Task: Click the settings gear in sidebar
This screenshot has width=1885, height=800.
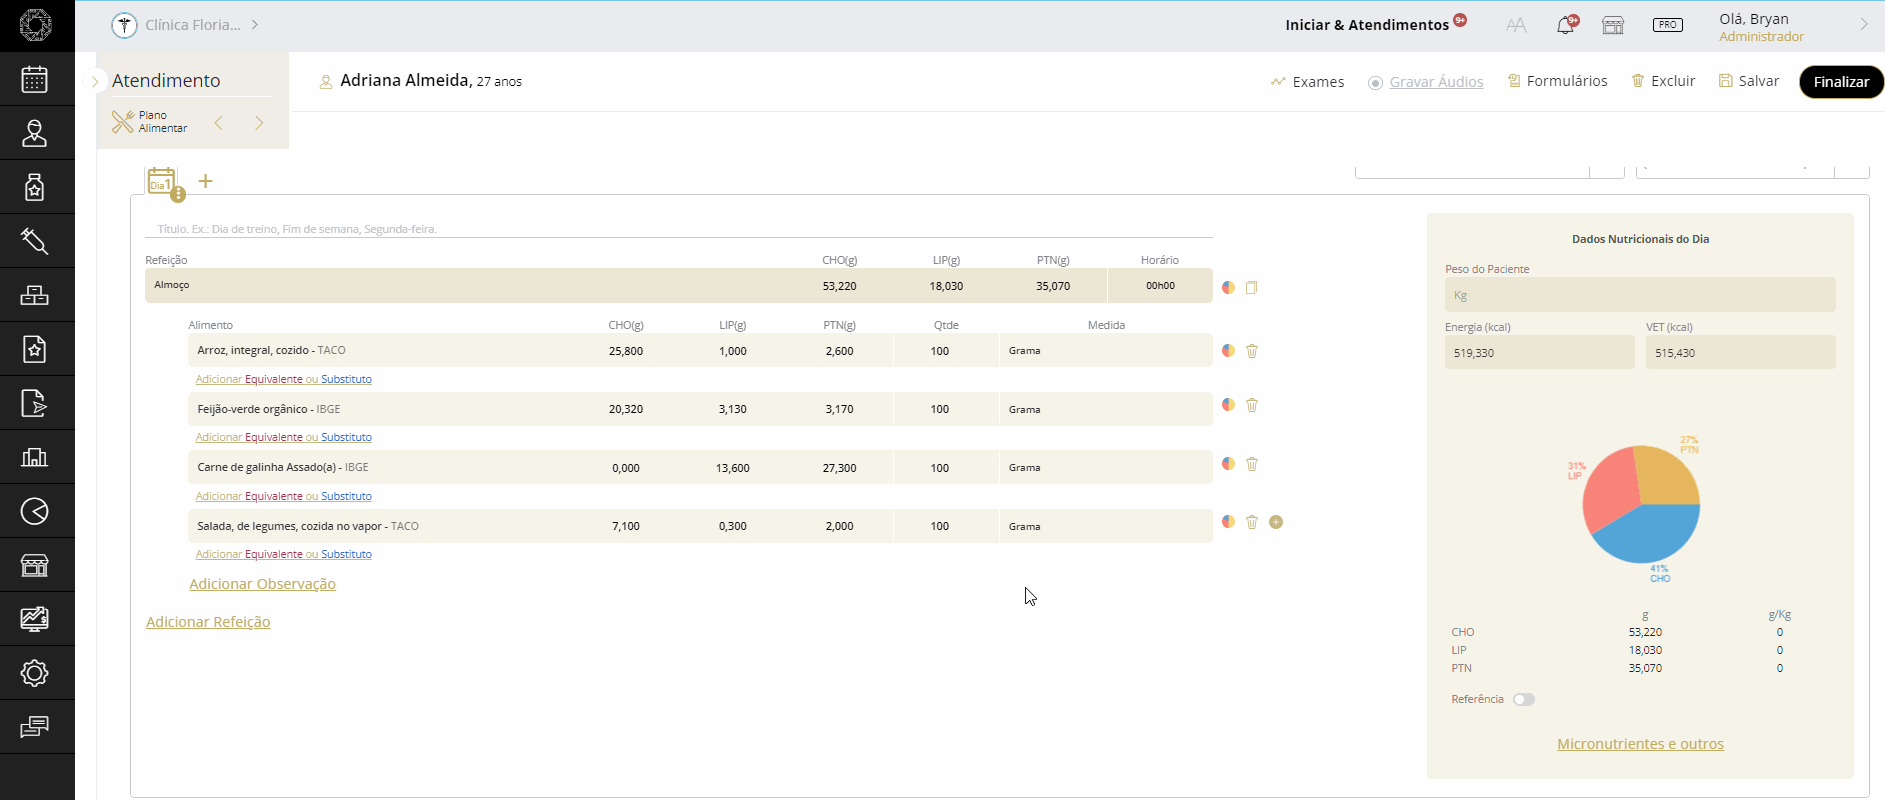Action: point(35,673)
